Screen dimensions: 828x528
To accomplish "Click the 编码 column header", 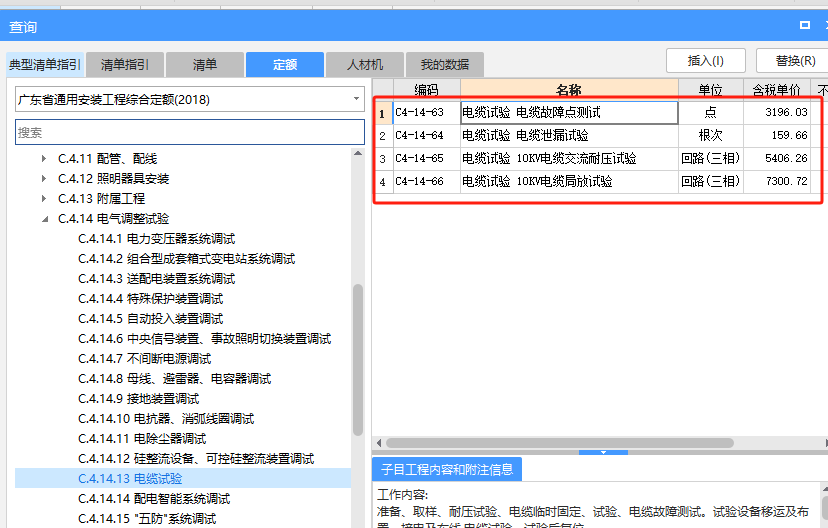I will point(426,88).
